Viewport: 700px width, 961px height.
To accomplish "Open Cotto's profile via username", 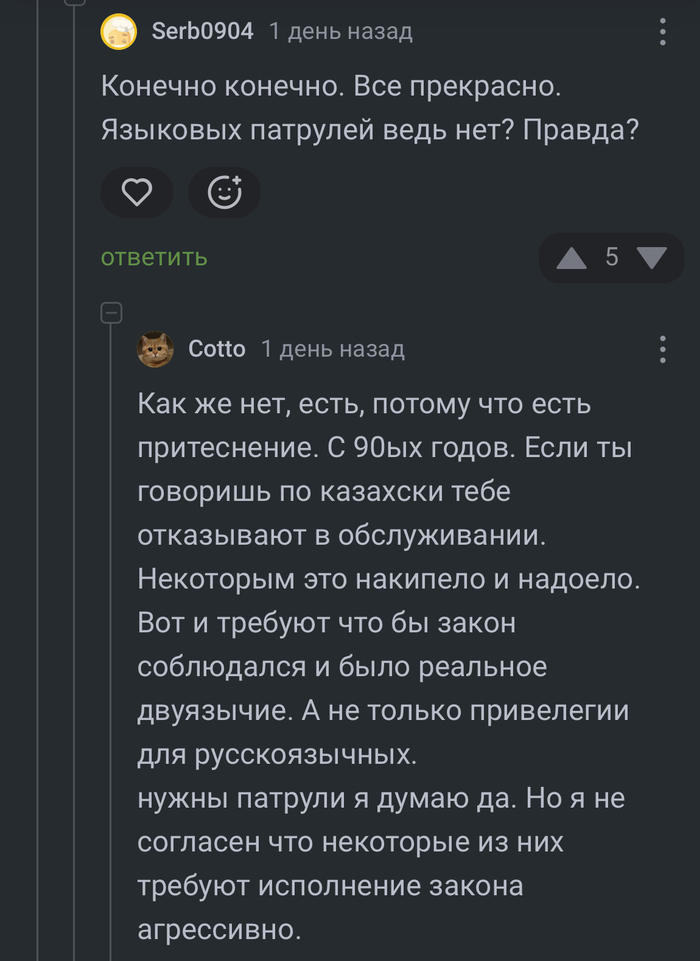I will pyautogui.click(x=216, y=349).
